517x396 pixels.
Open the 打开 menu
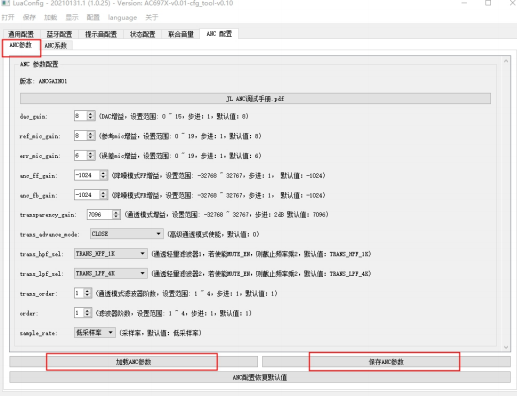(x=8, y=17)
